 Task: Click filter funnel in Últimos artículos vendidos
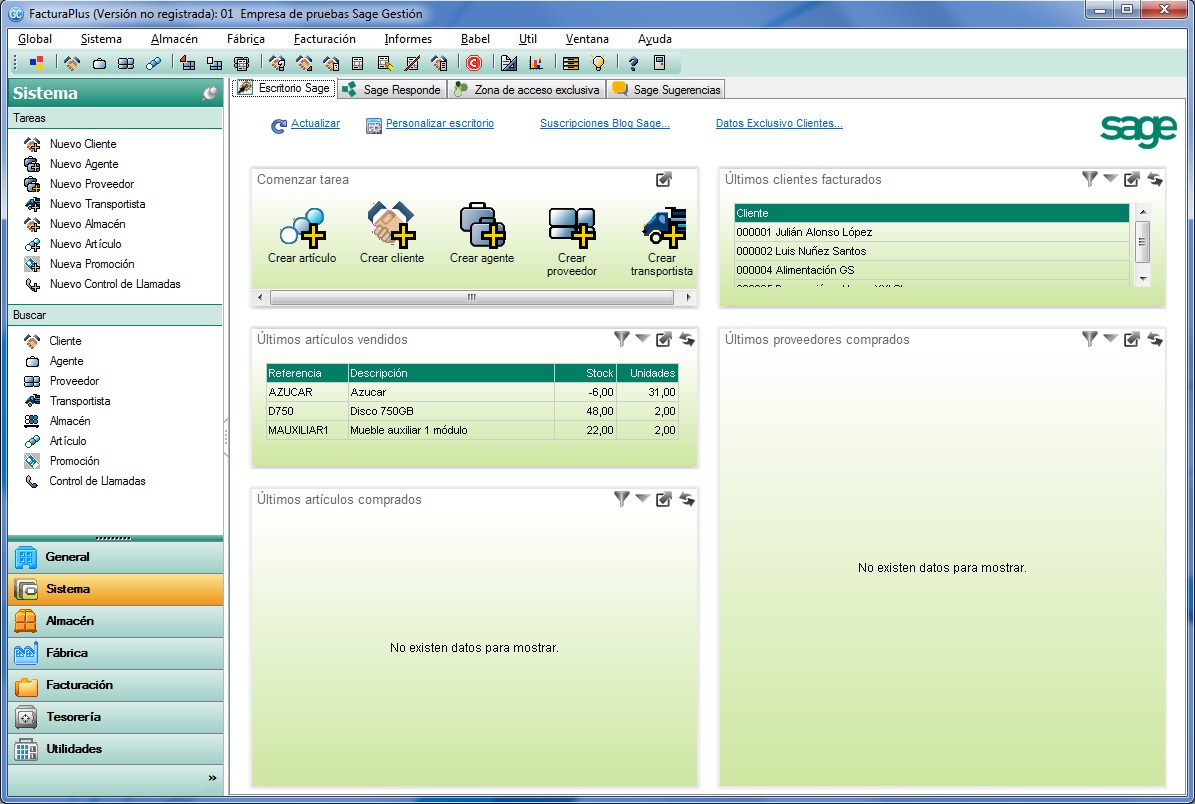622,339
